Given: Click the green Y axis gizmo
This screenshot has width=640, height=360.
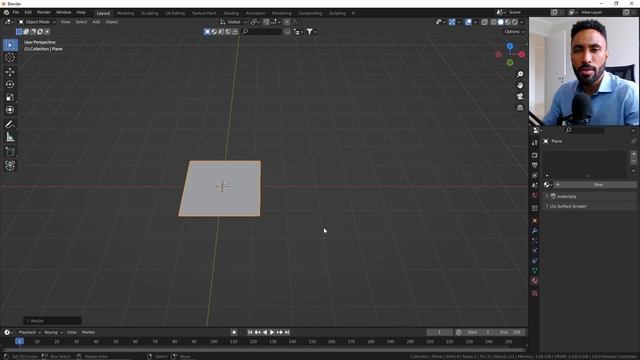Looking at the screenshot, I should (x=510, y=63).
